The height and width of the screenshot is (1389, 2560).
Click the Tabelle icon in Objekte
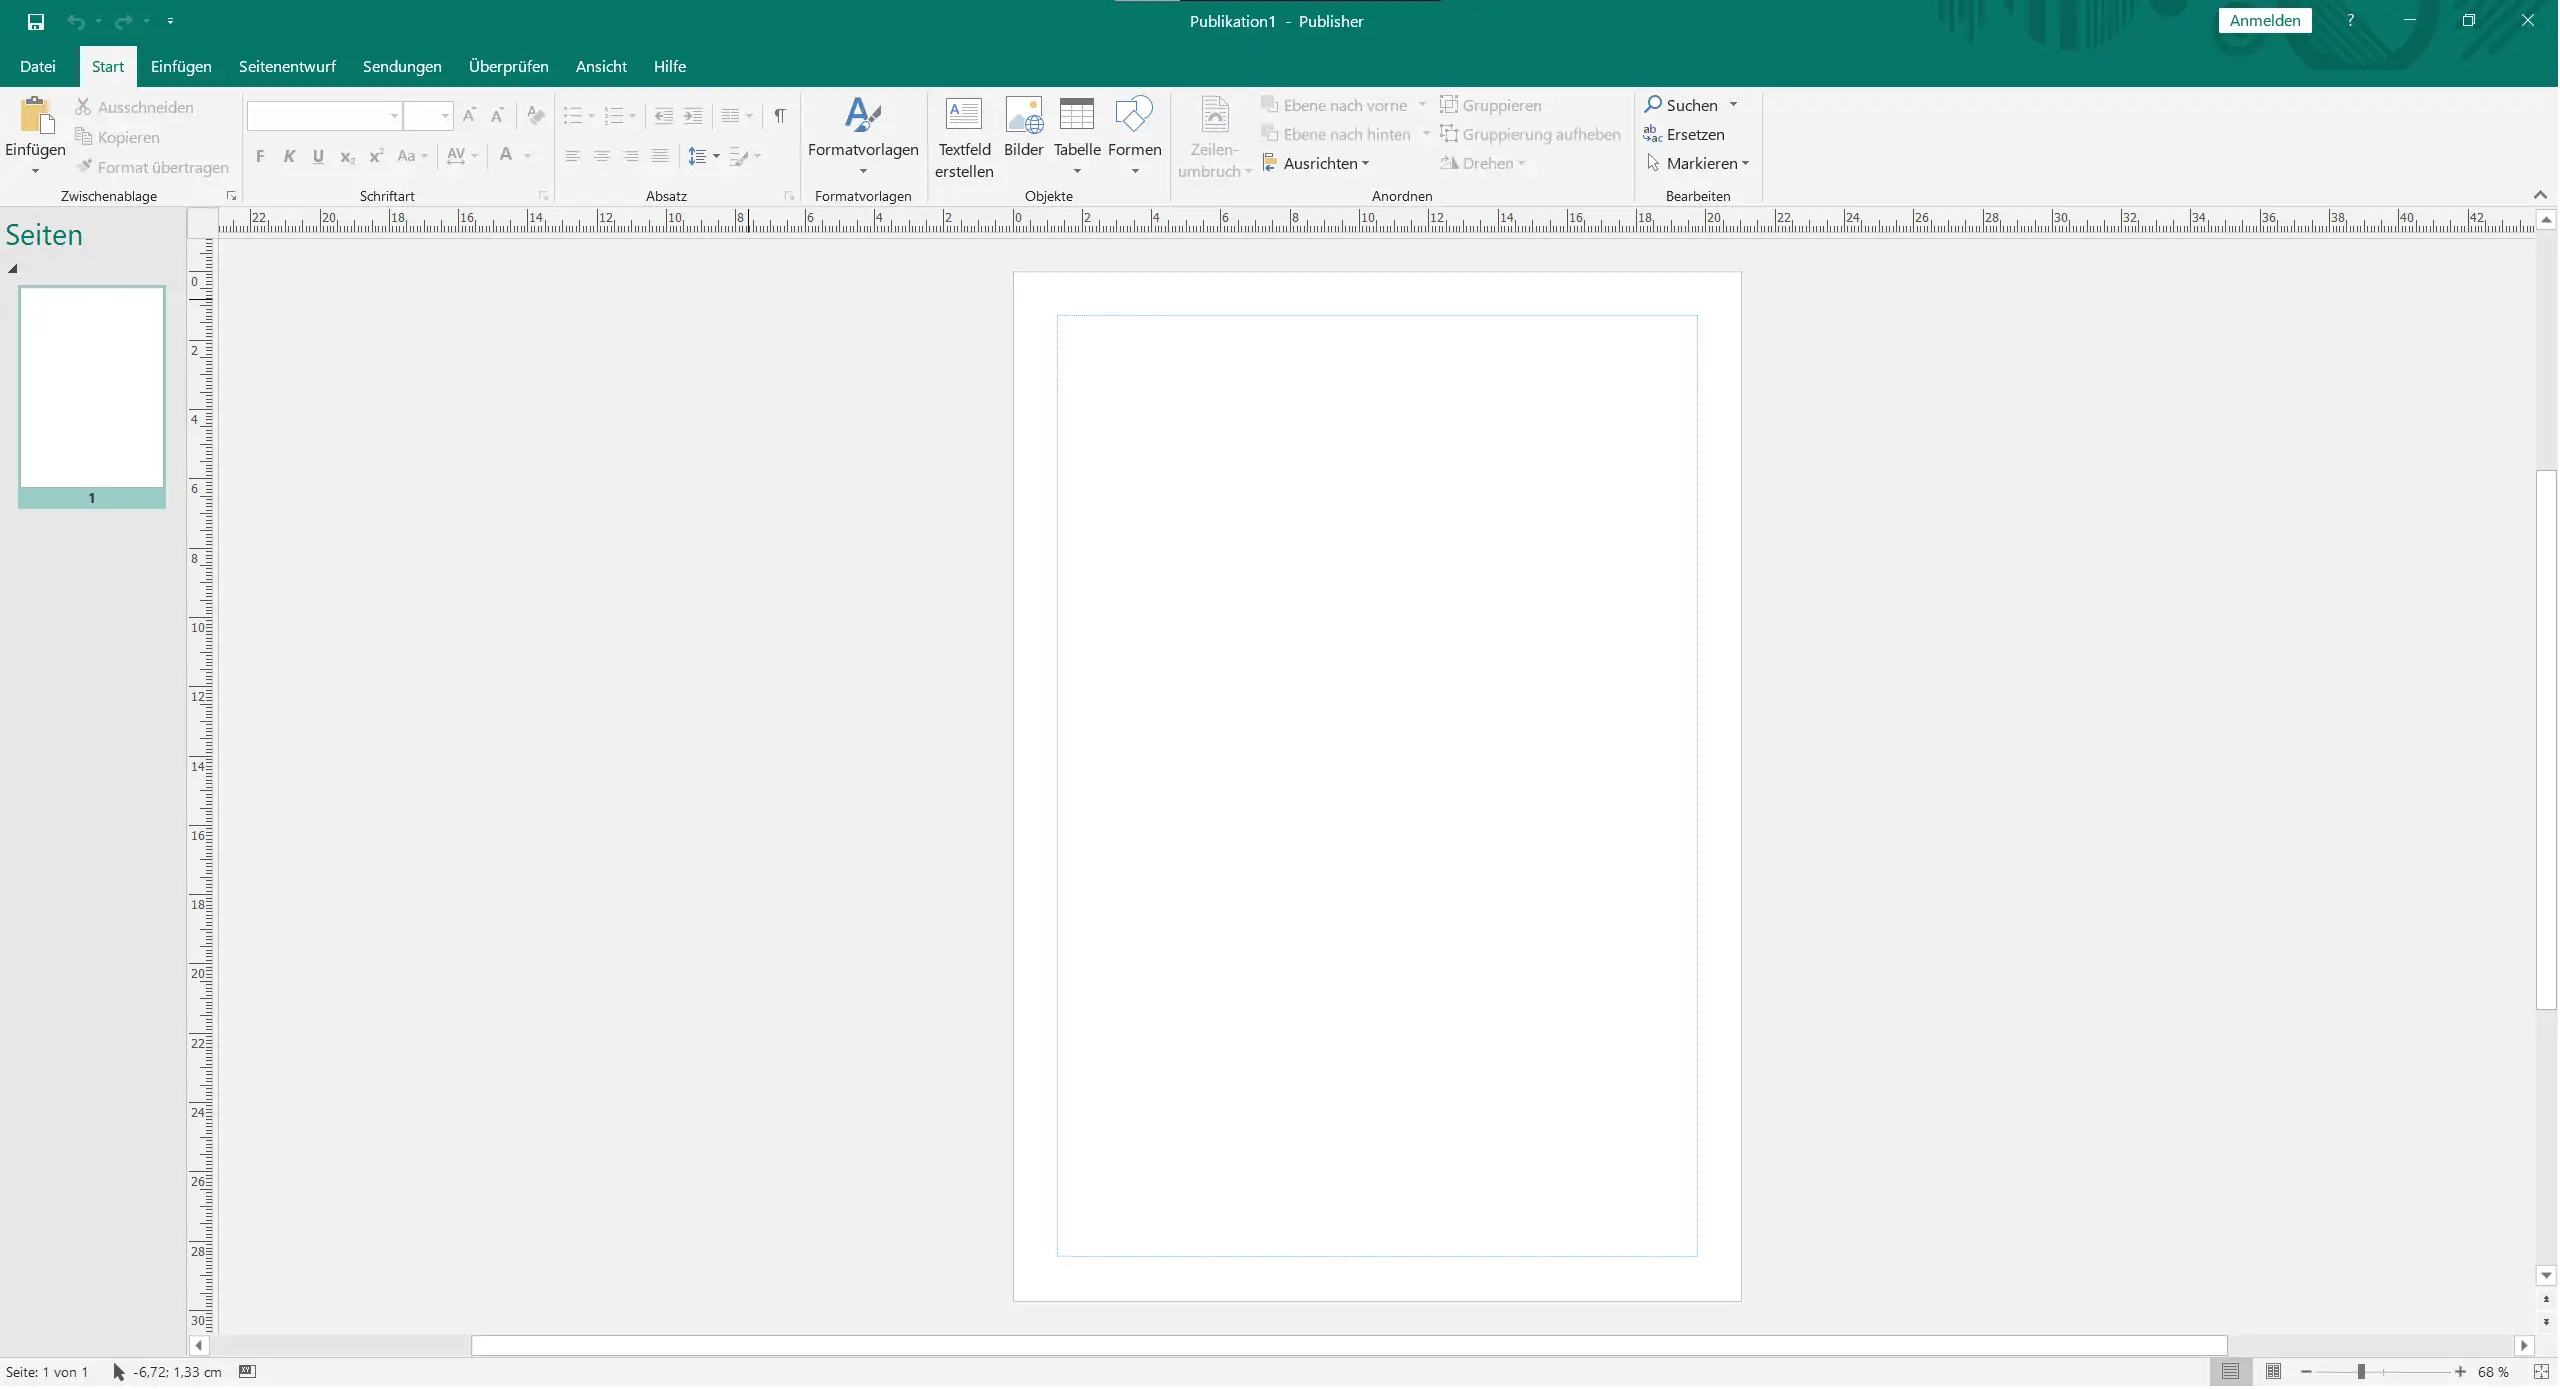[x=1076, y=115]
